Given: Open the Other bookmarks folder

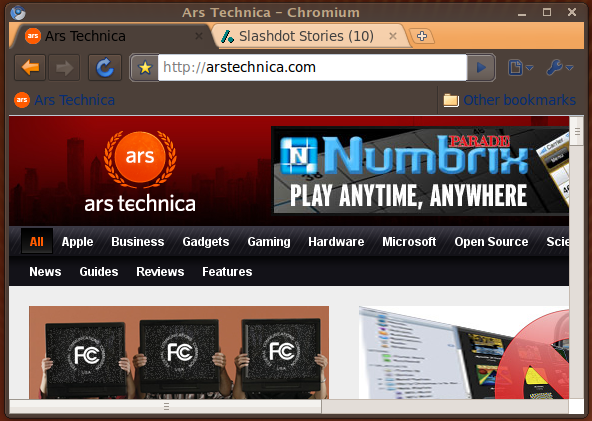Looking at the screenshot, I should (x=509, y=100).
